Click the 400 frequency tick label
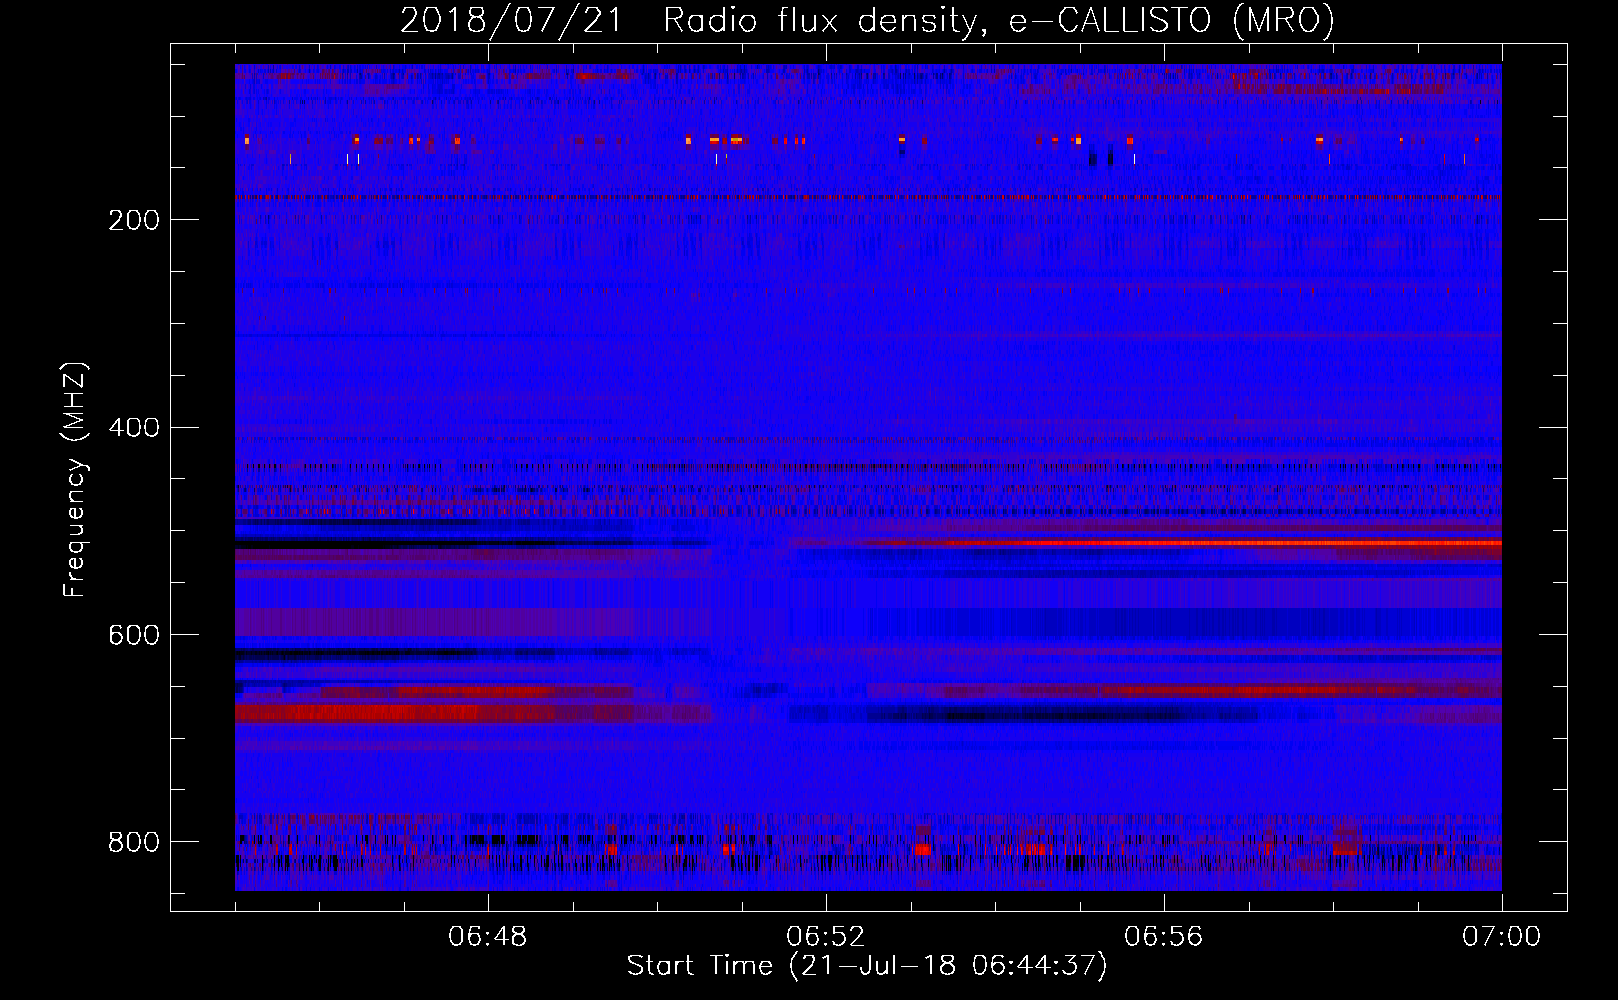This screenshot has height=1000, width=1618. [x=134, y=428]
